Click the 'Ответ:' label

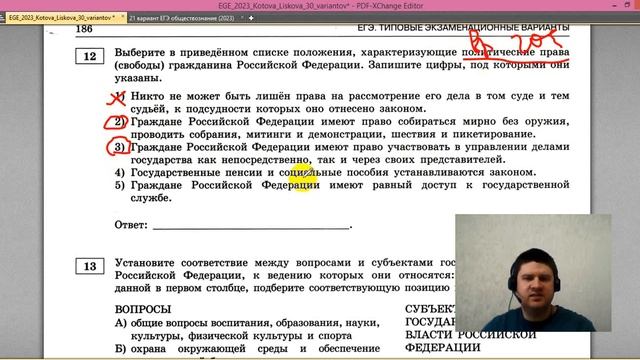tap(131, 225)
